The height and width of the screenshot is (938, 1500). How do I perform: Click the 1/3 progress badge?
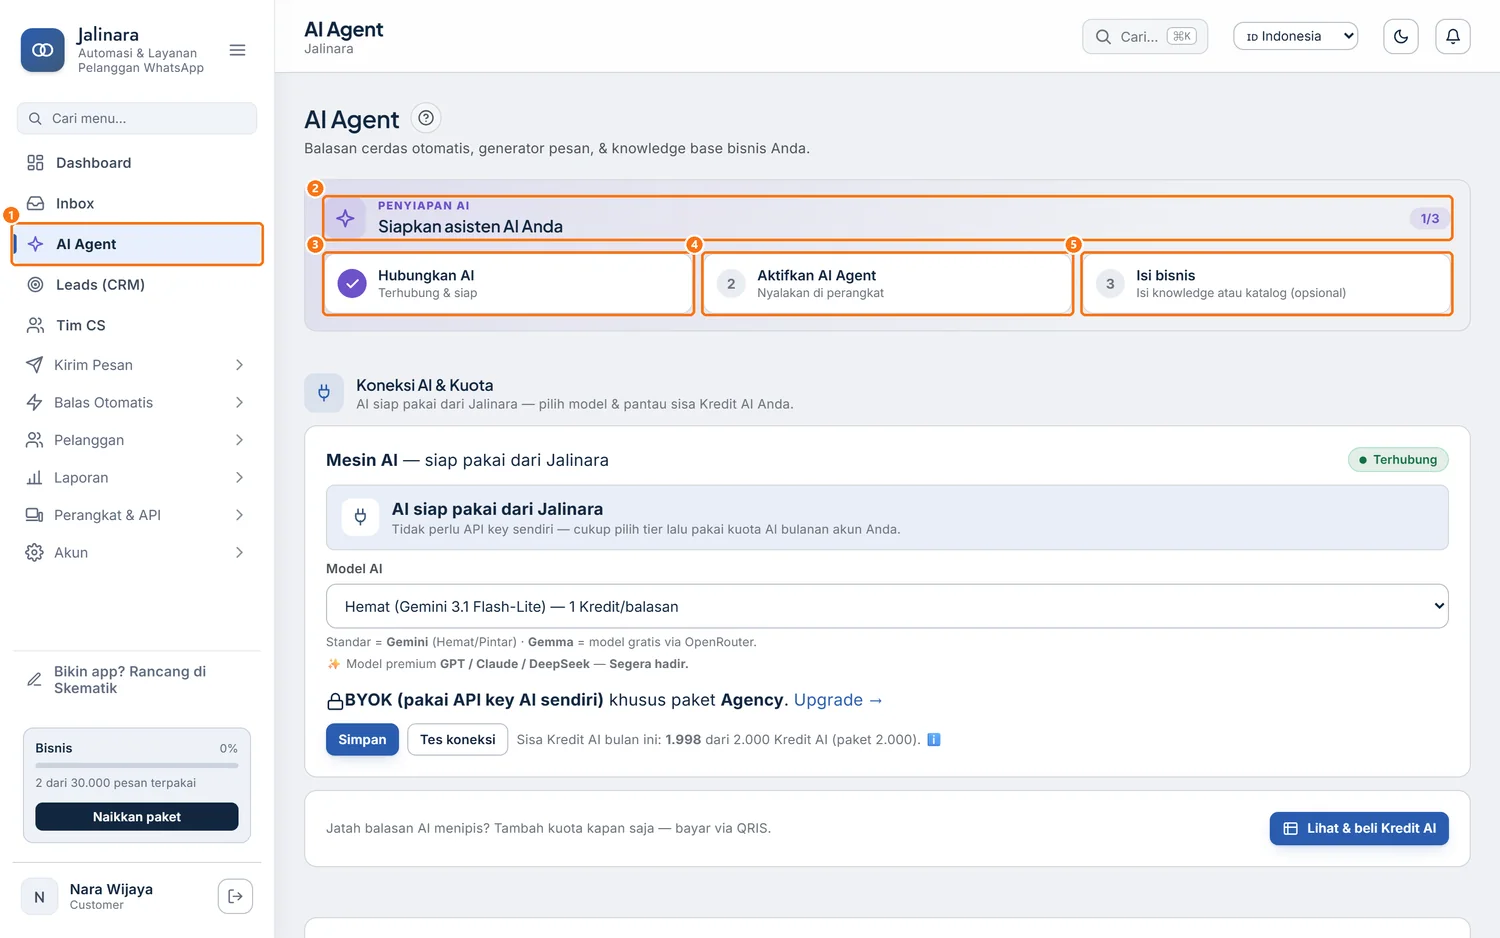click(x=1430, y=219)
